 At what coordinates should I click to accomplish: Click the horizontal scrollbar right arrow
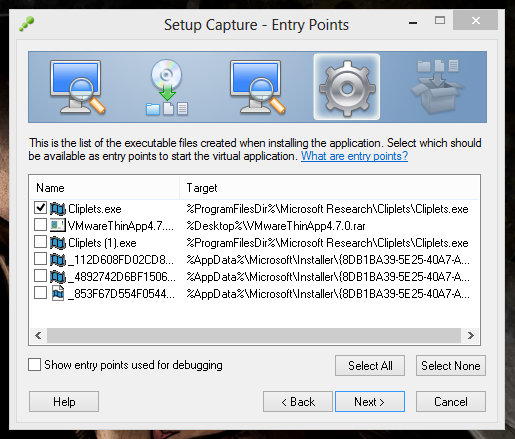point(470,335)
